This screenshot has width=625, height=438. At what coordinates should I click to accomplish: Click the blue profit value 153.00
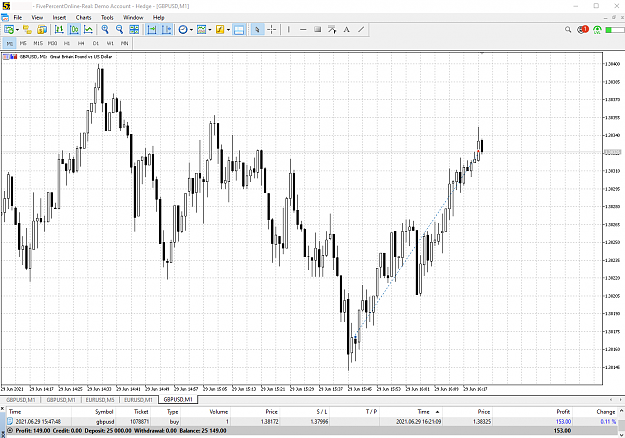pos(563,421)
